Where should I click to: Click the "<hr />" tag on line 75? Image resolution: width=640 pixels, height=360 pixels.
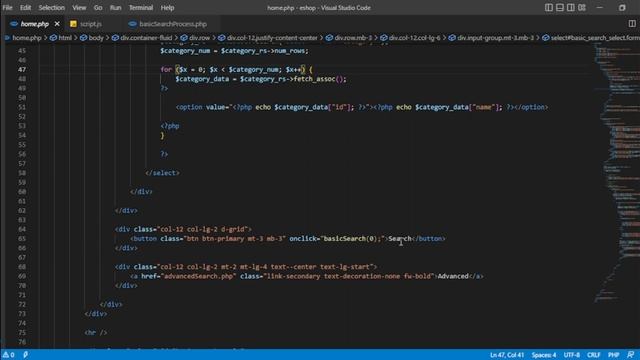(96, 332)
